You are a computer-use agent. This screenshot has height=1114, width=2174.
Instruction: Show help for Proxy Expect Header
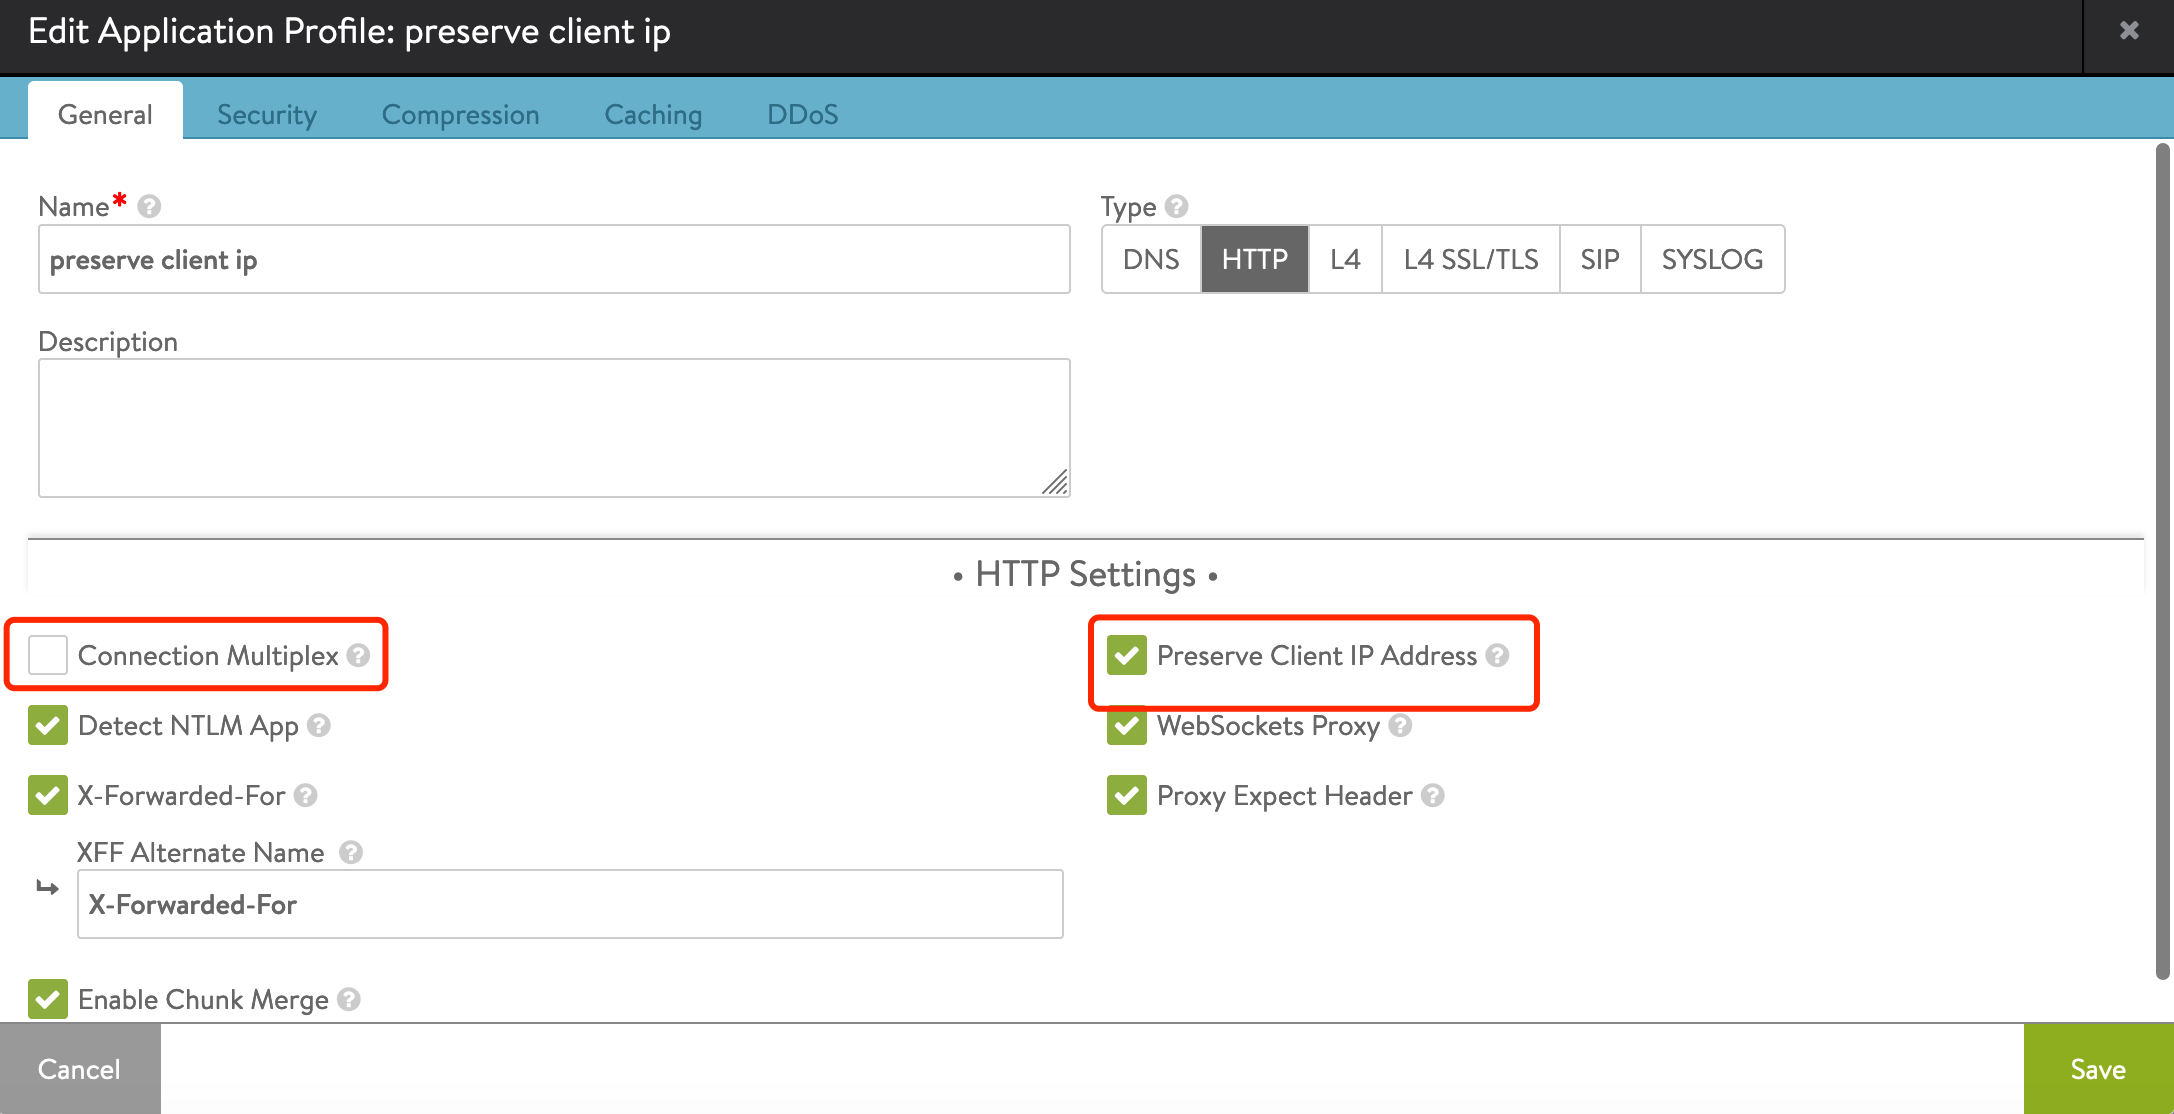click(1433, 795)
